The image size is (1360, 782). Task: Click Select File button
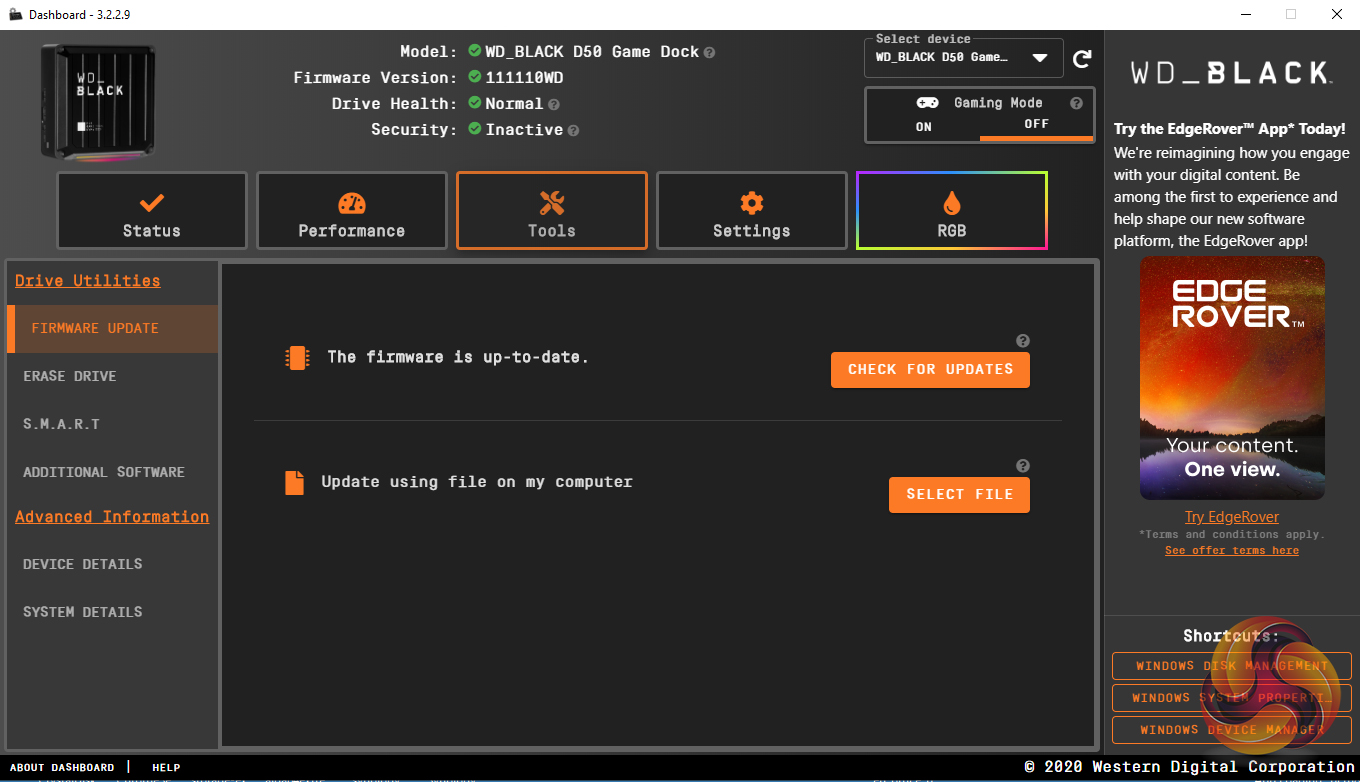coord(959,495)
